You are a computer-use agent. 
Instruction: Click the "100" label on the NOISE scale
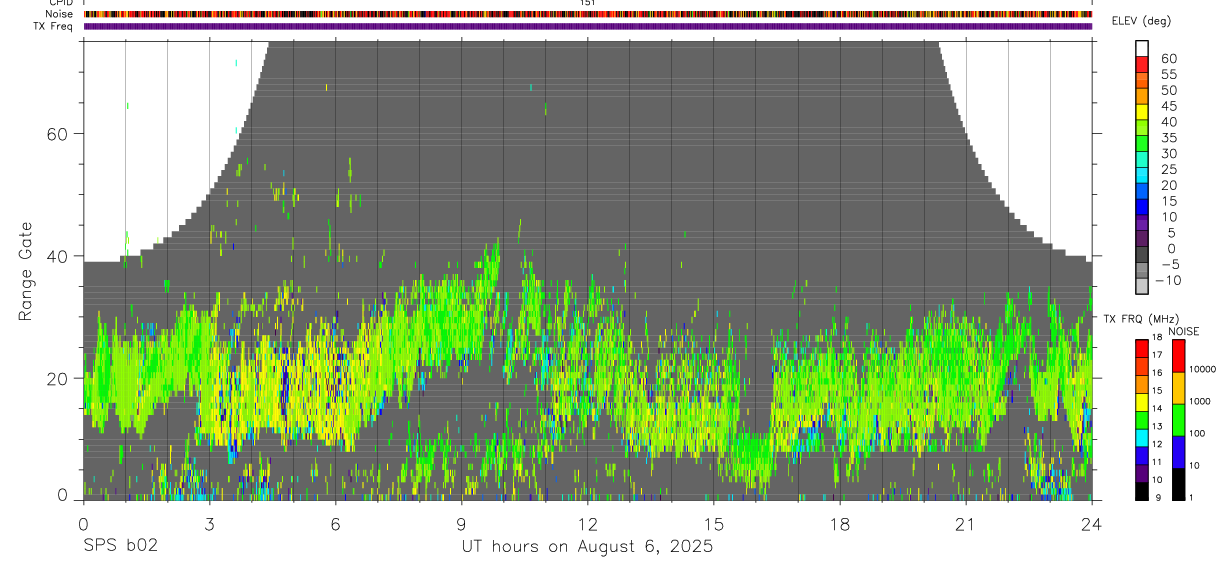pos(1197,434)
